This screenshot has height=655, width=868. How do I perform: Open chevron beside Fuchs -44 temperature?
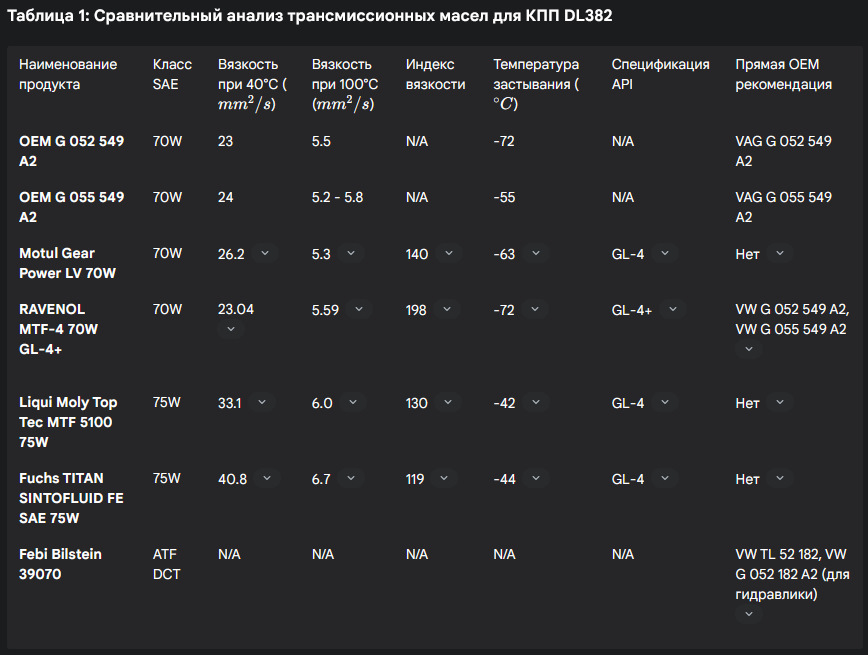(x=536, y=479)
